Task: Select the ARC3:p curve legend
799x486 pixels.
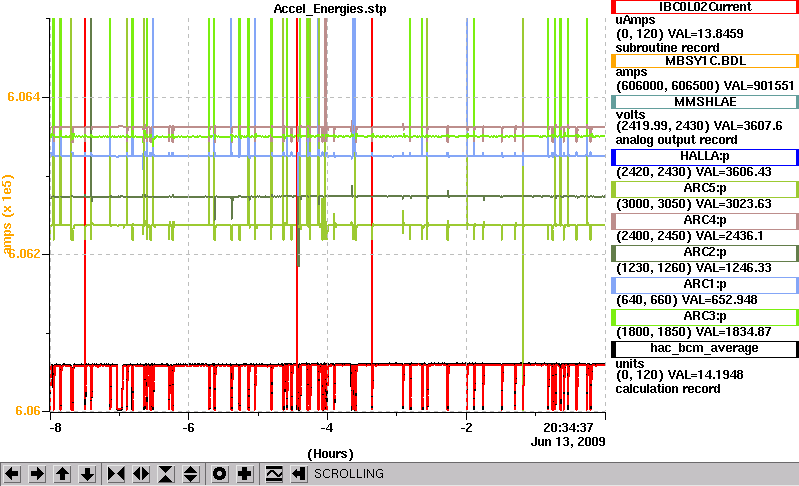Action: tap(705, 317)
